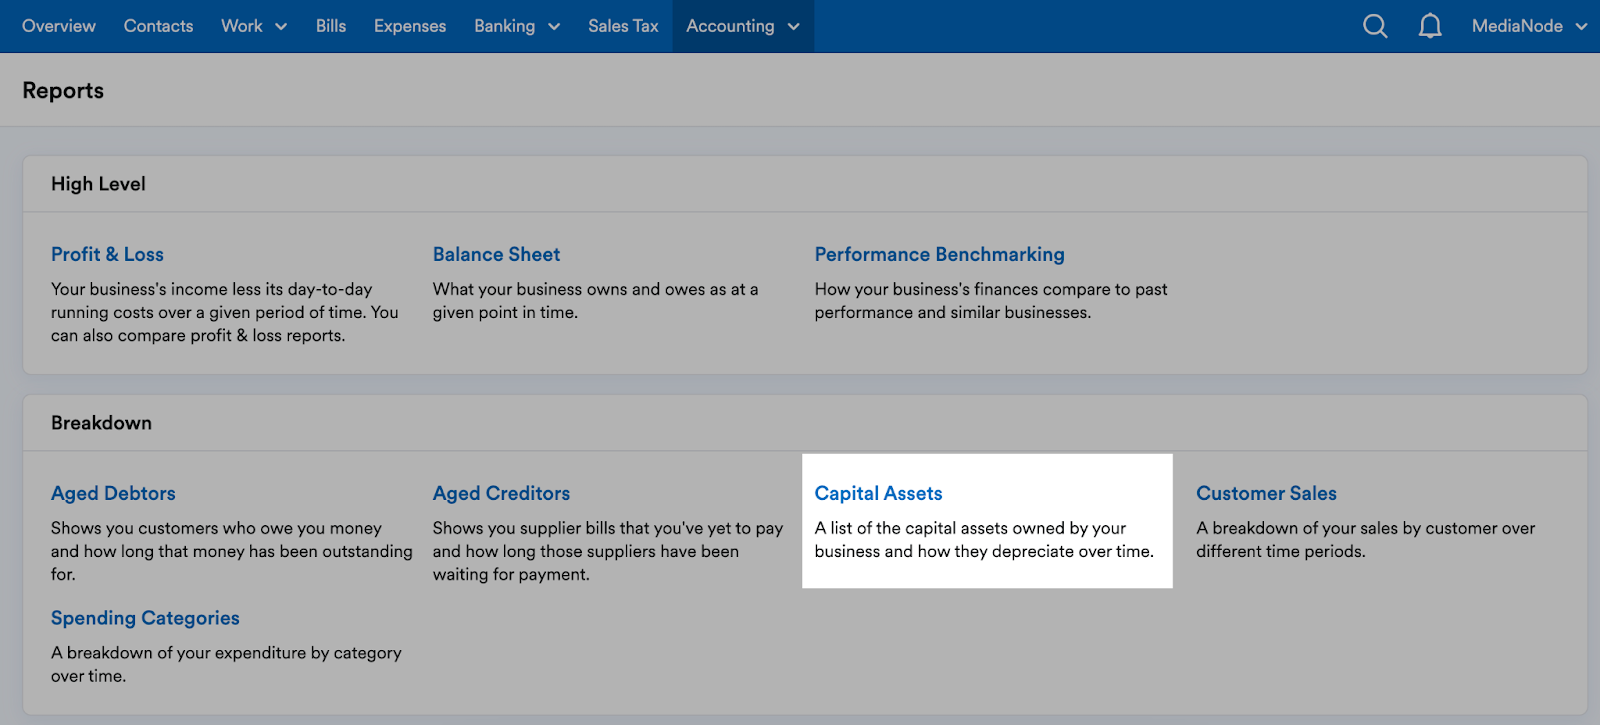Viewport: 1600px width, 725px height.
Task: Open the search
Action: 1374,26
